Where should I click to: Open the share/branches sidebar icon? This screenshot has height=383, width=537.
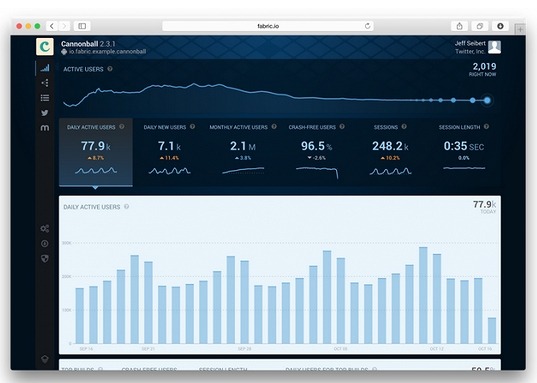(45, 83)
